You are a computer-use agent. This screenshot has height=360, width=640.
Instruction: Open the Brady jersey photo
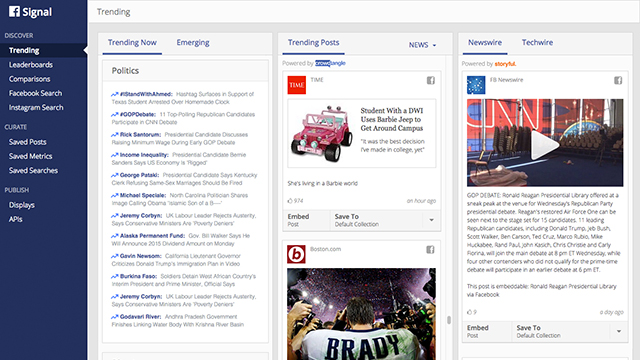[x=361, y=314]
